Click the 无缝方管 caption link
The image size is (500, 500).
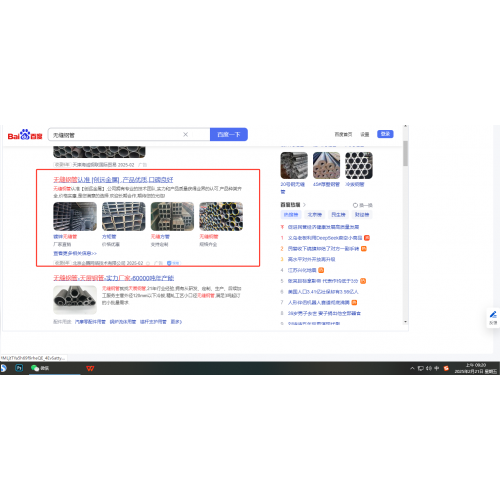(x=160, y=237)
